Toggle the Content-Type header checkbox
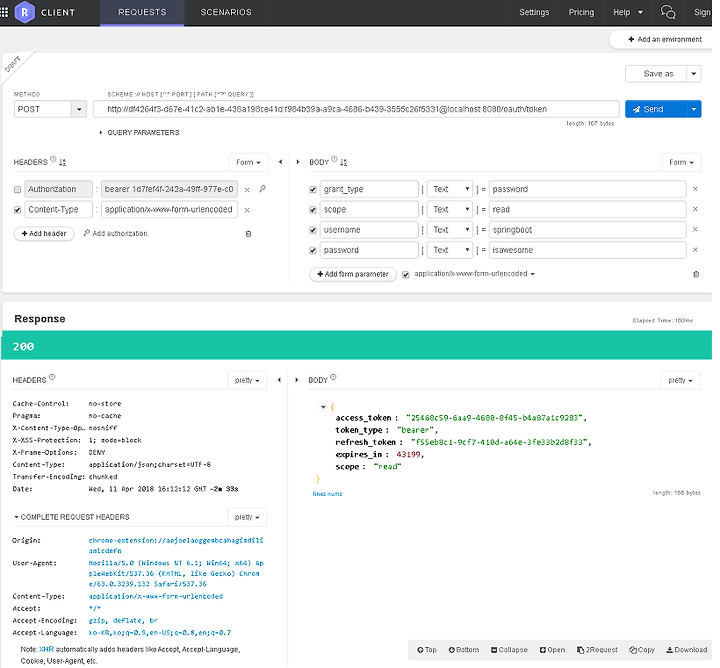The image size is (720, 668). click(x=17, y=210)
